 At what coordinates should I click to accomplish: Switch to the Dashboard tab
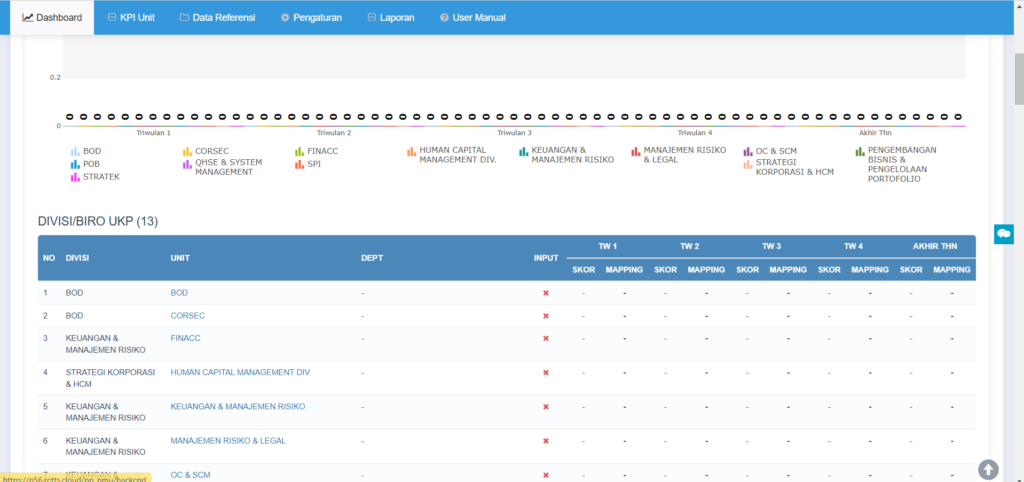click(52, 18)
